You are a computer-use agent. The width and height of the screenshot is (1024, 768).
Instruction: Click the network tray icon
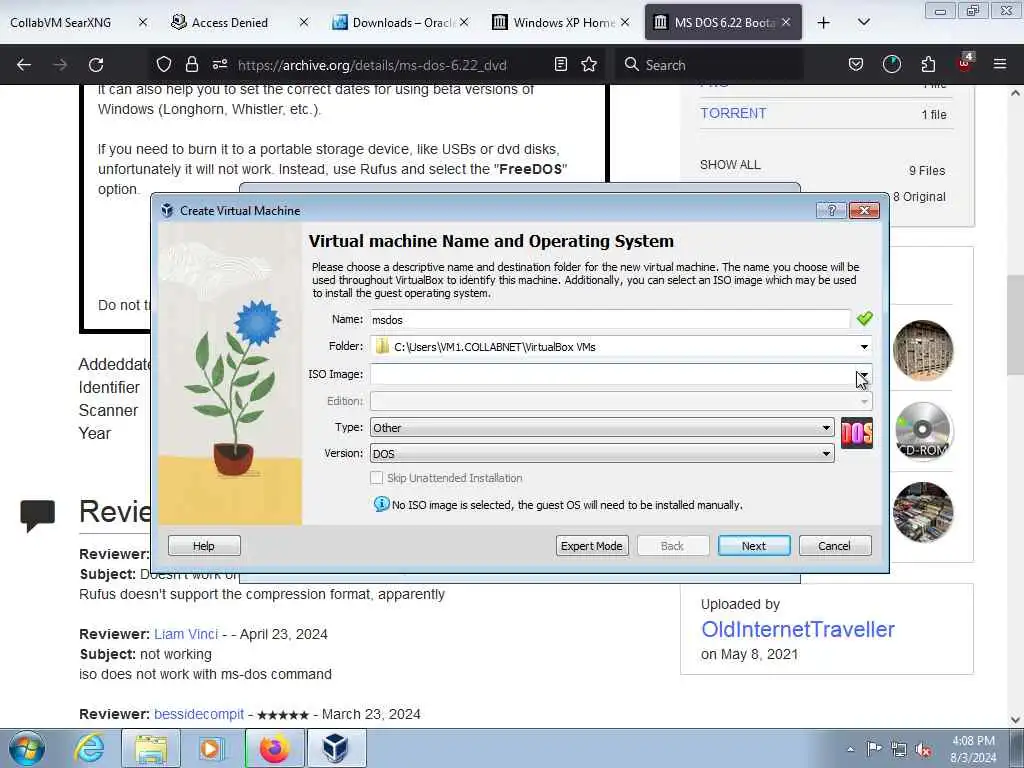[x=899, y=749]
